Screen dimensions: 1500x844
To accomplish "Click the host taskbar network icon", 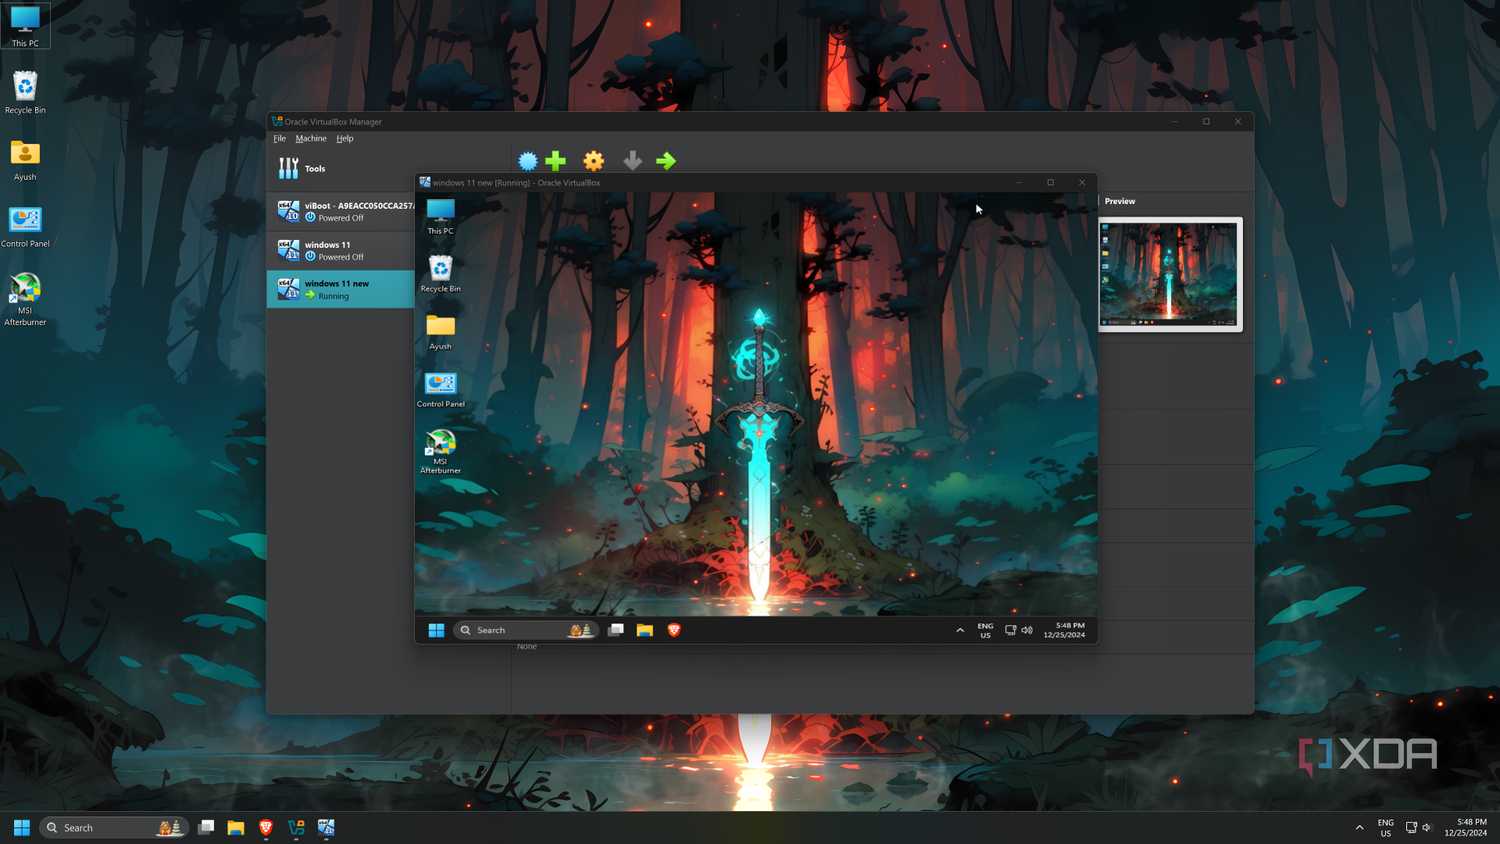I will (1411, 827).
